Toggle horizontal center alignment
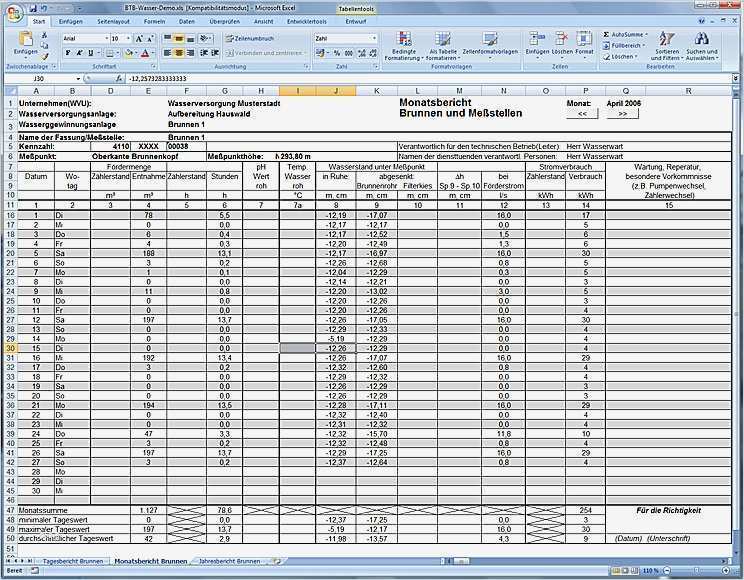 point(179,53)
